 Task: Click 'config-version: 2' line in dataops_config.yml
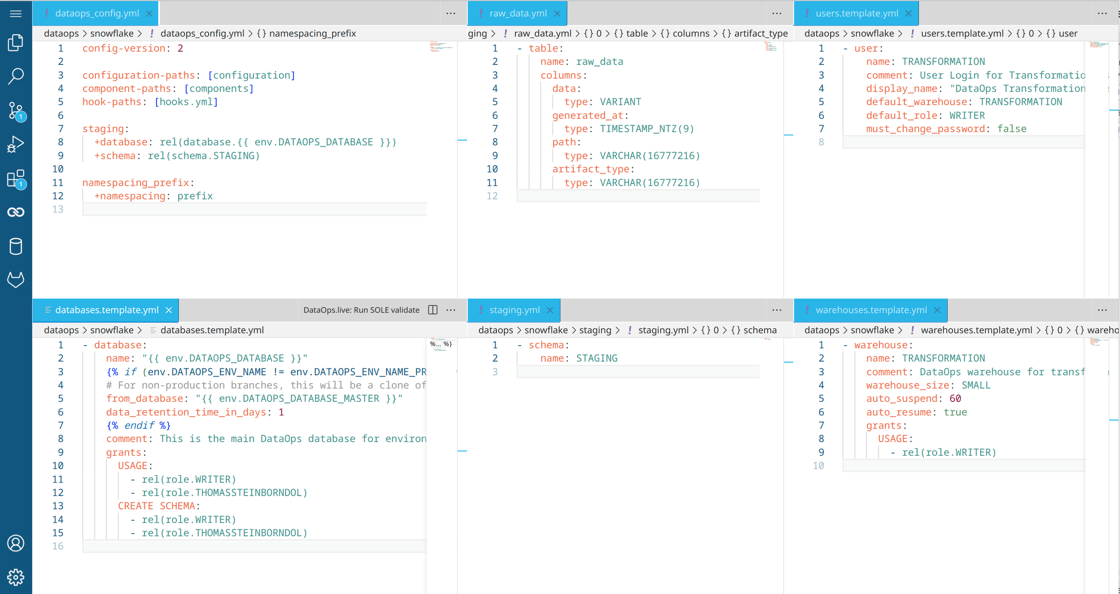(133, 48)
